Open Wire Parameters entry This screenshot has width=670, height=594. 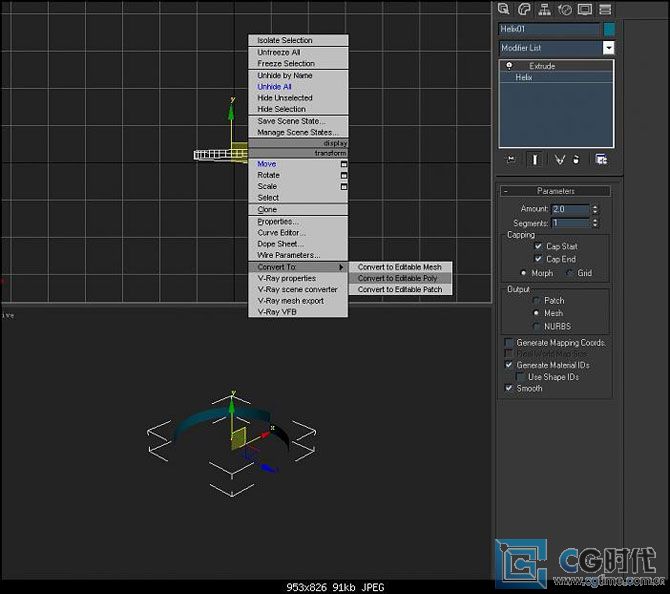pos(298,255)
